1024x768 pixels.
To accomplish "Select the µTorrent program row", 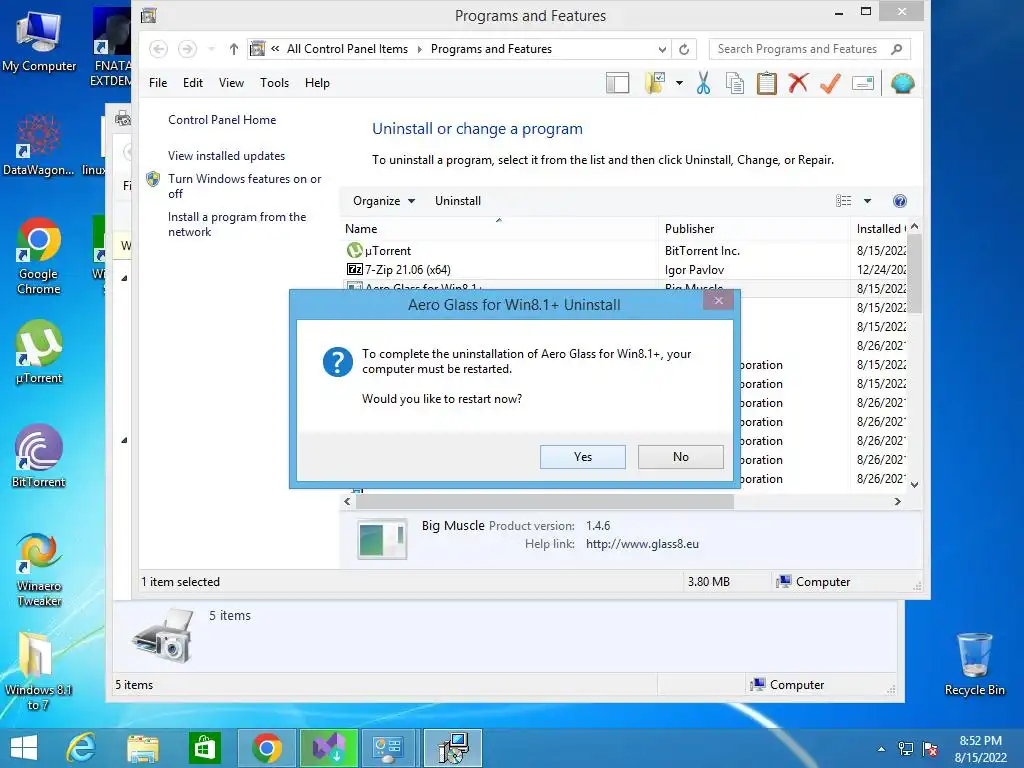I will point(624,251).
